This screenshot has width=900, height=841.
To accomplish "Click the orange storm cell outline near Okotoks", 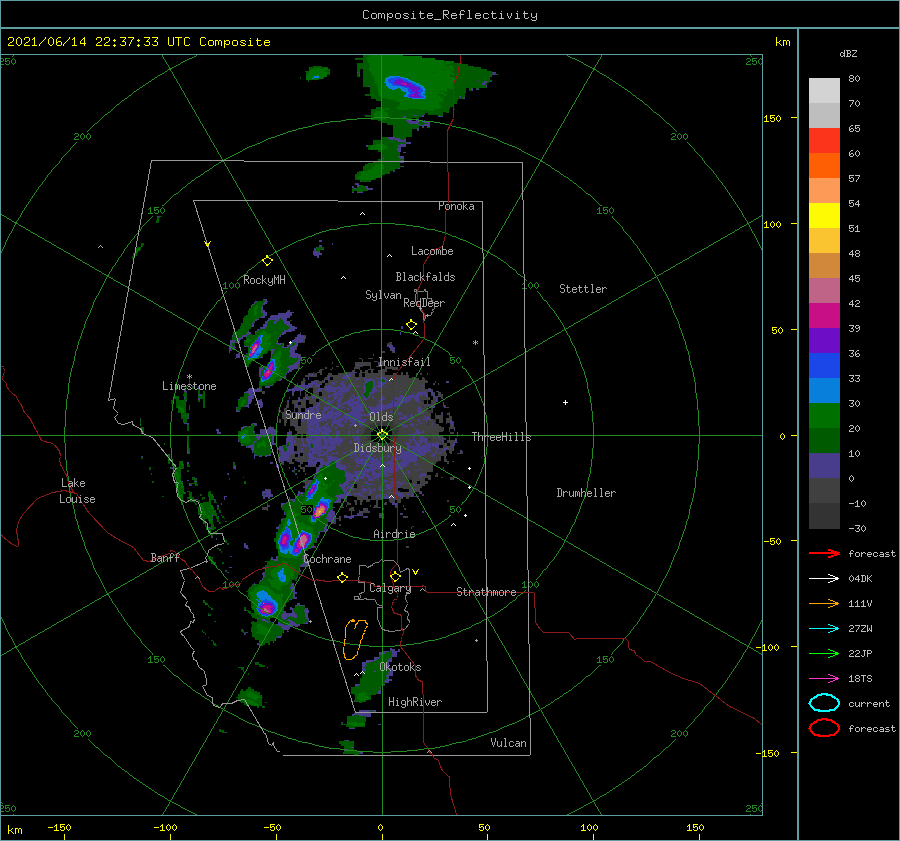I will click(x=355, y=639).
